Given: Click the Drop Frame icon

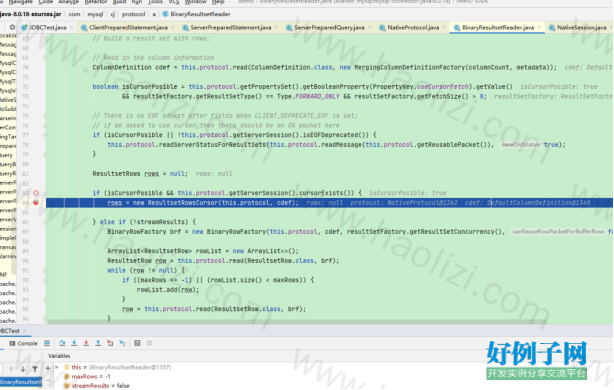Looking at the screenshot, I should tap(110, 343).
